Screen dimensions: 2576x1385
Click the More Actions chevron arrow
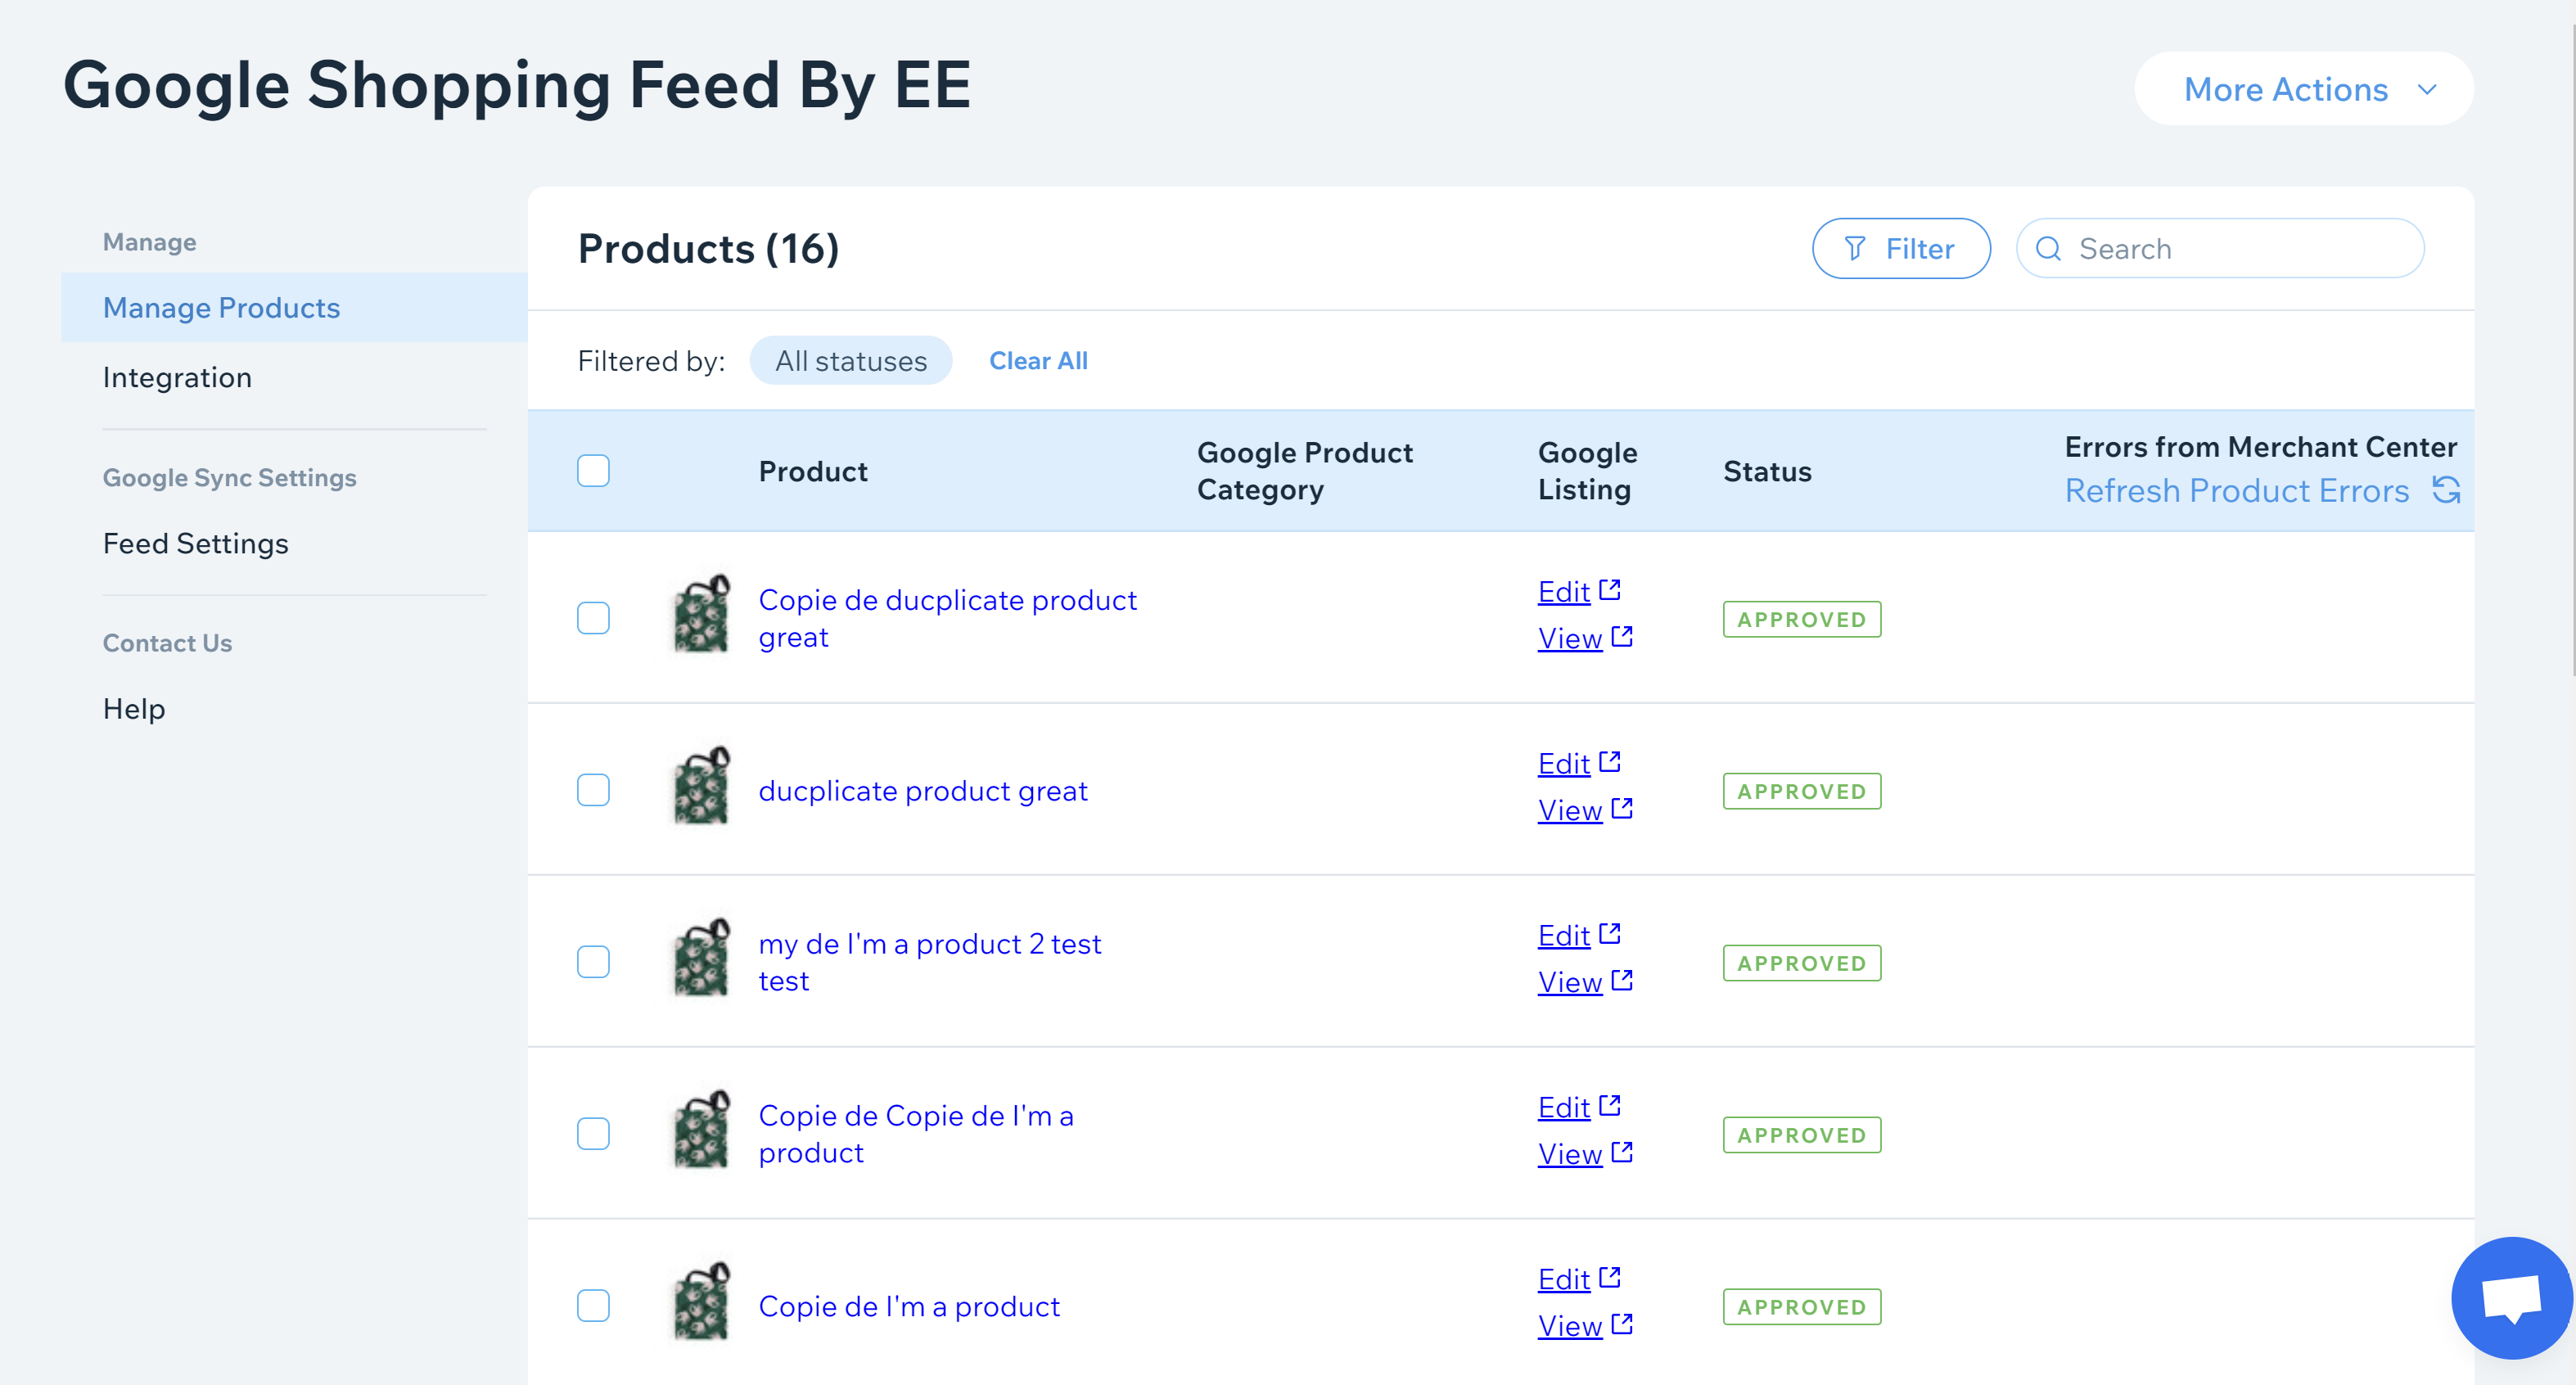pos(2427,89)
